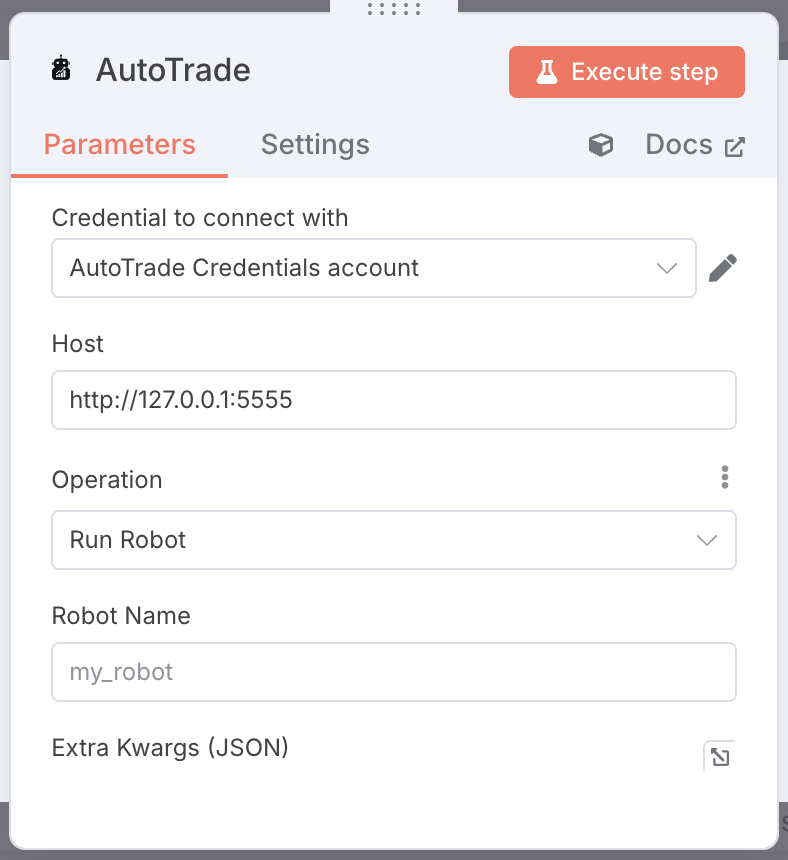Image resolution: width=788 pixels, height=860 pixels.
Task: Click the chevron on AutoTrade Credentials account
Action: (666, 268)
